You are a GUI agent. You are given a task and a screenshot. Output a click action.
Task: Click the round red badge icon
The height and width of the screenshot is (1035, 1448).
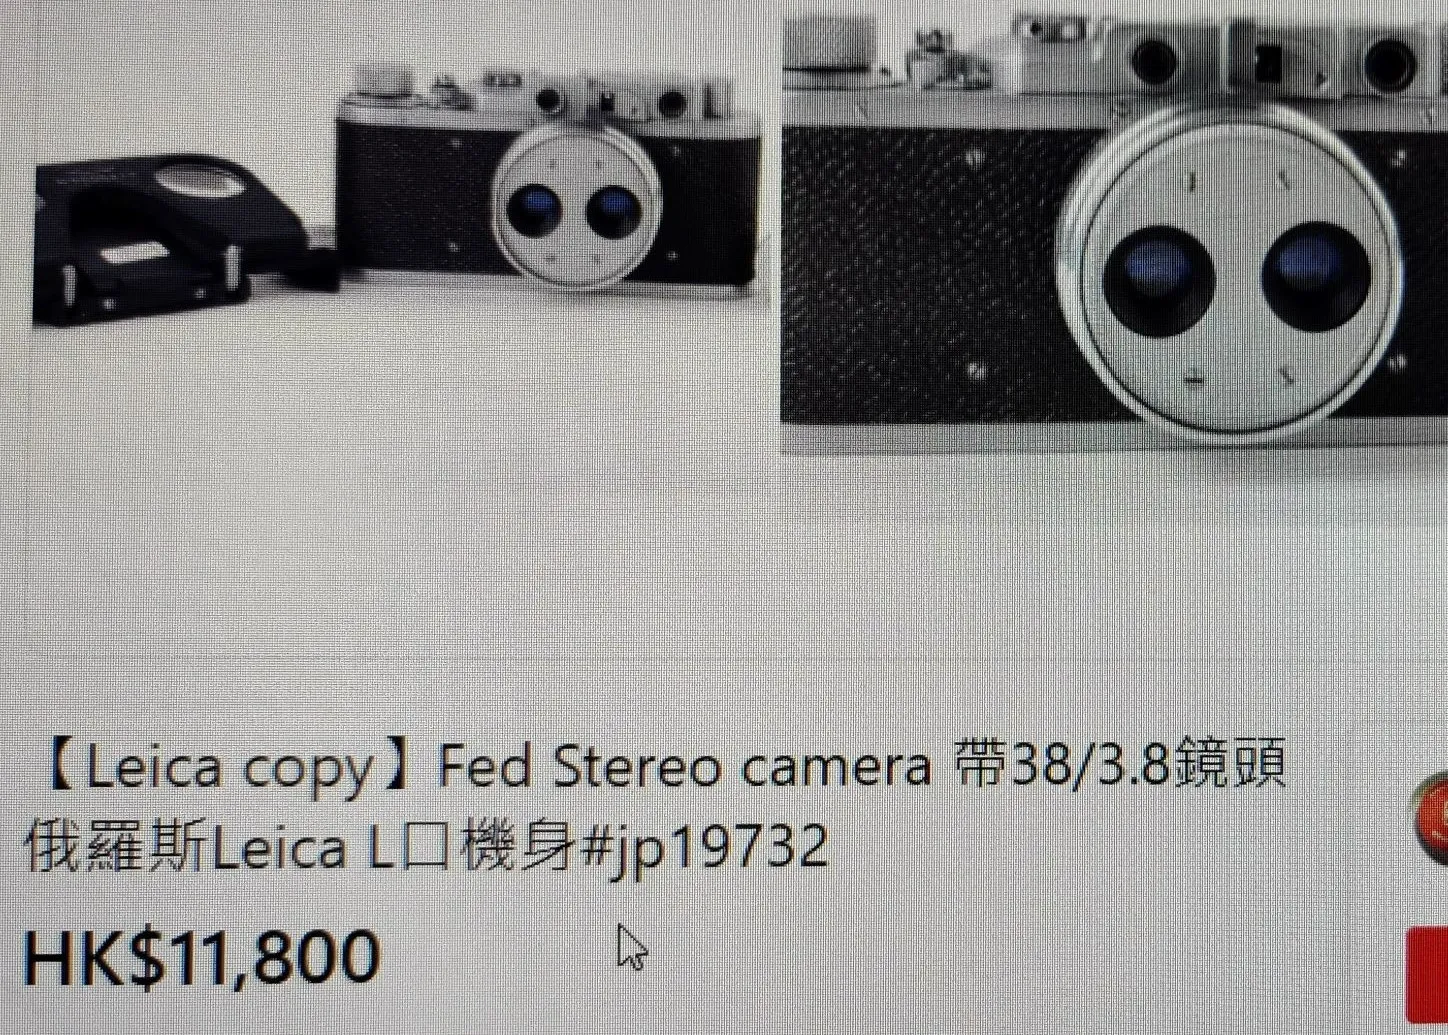[1430, 816]
